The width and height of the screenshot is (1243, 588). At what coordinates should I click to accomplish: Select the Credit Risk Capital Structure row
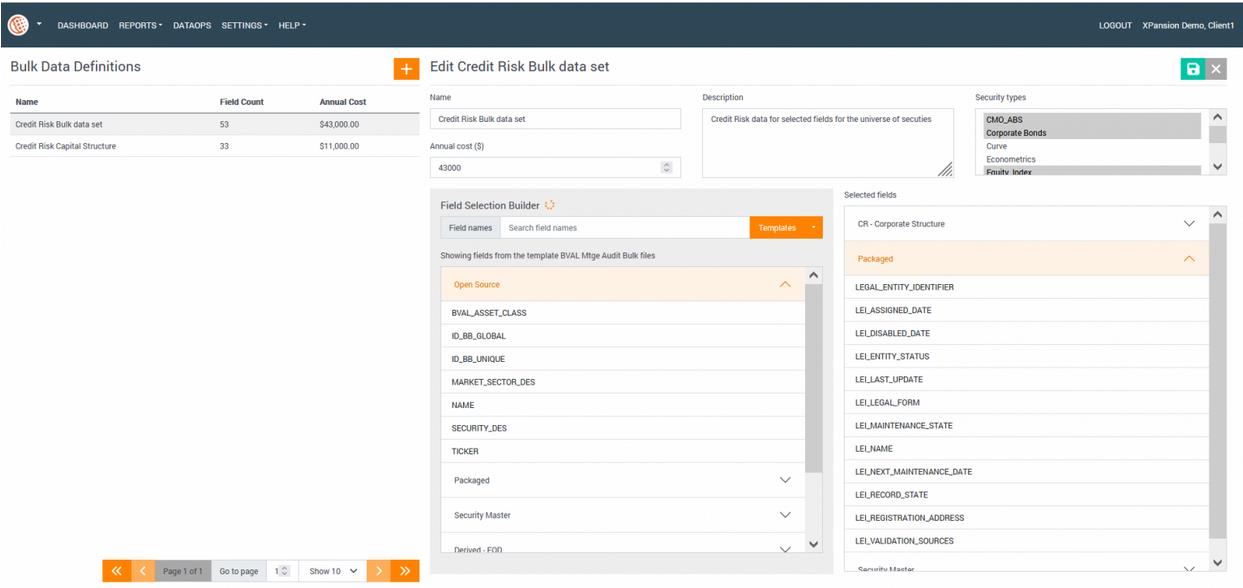tap(66, 146)
